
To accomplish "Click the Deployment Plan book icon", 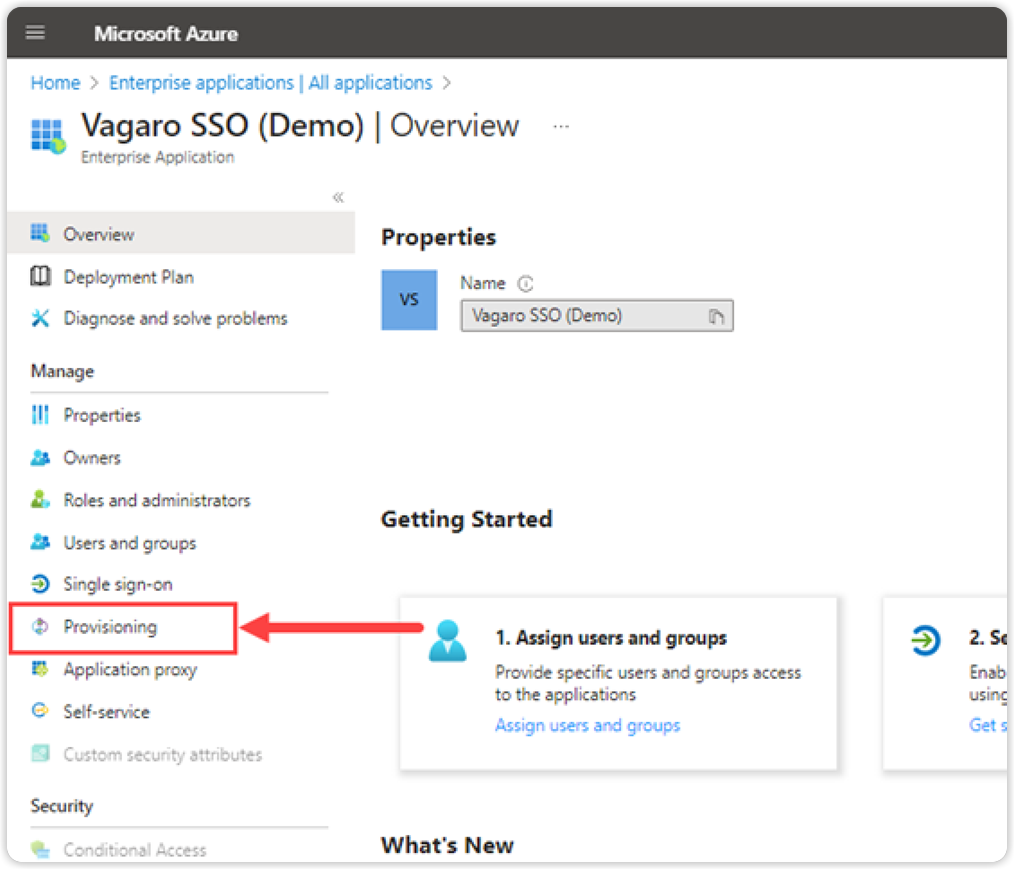I will point(40,276).
